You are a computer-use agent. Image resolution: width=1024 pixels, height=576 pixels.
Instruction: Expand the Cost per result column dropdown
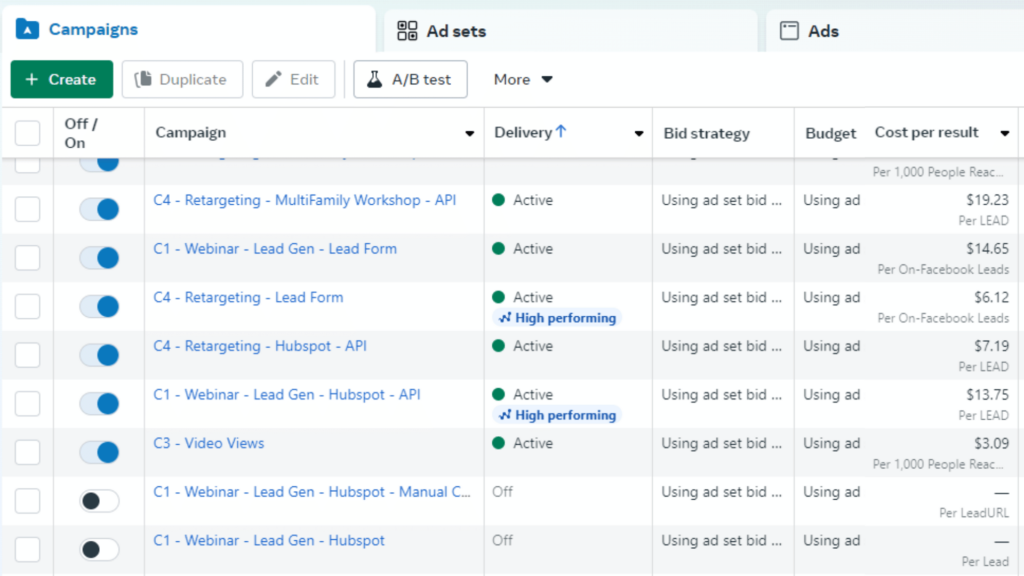pyautogui.click(x=1004, y=134)
